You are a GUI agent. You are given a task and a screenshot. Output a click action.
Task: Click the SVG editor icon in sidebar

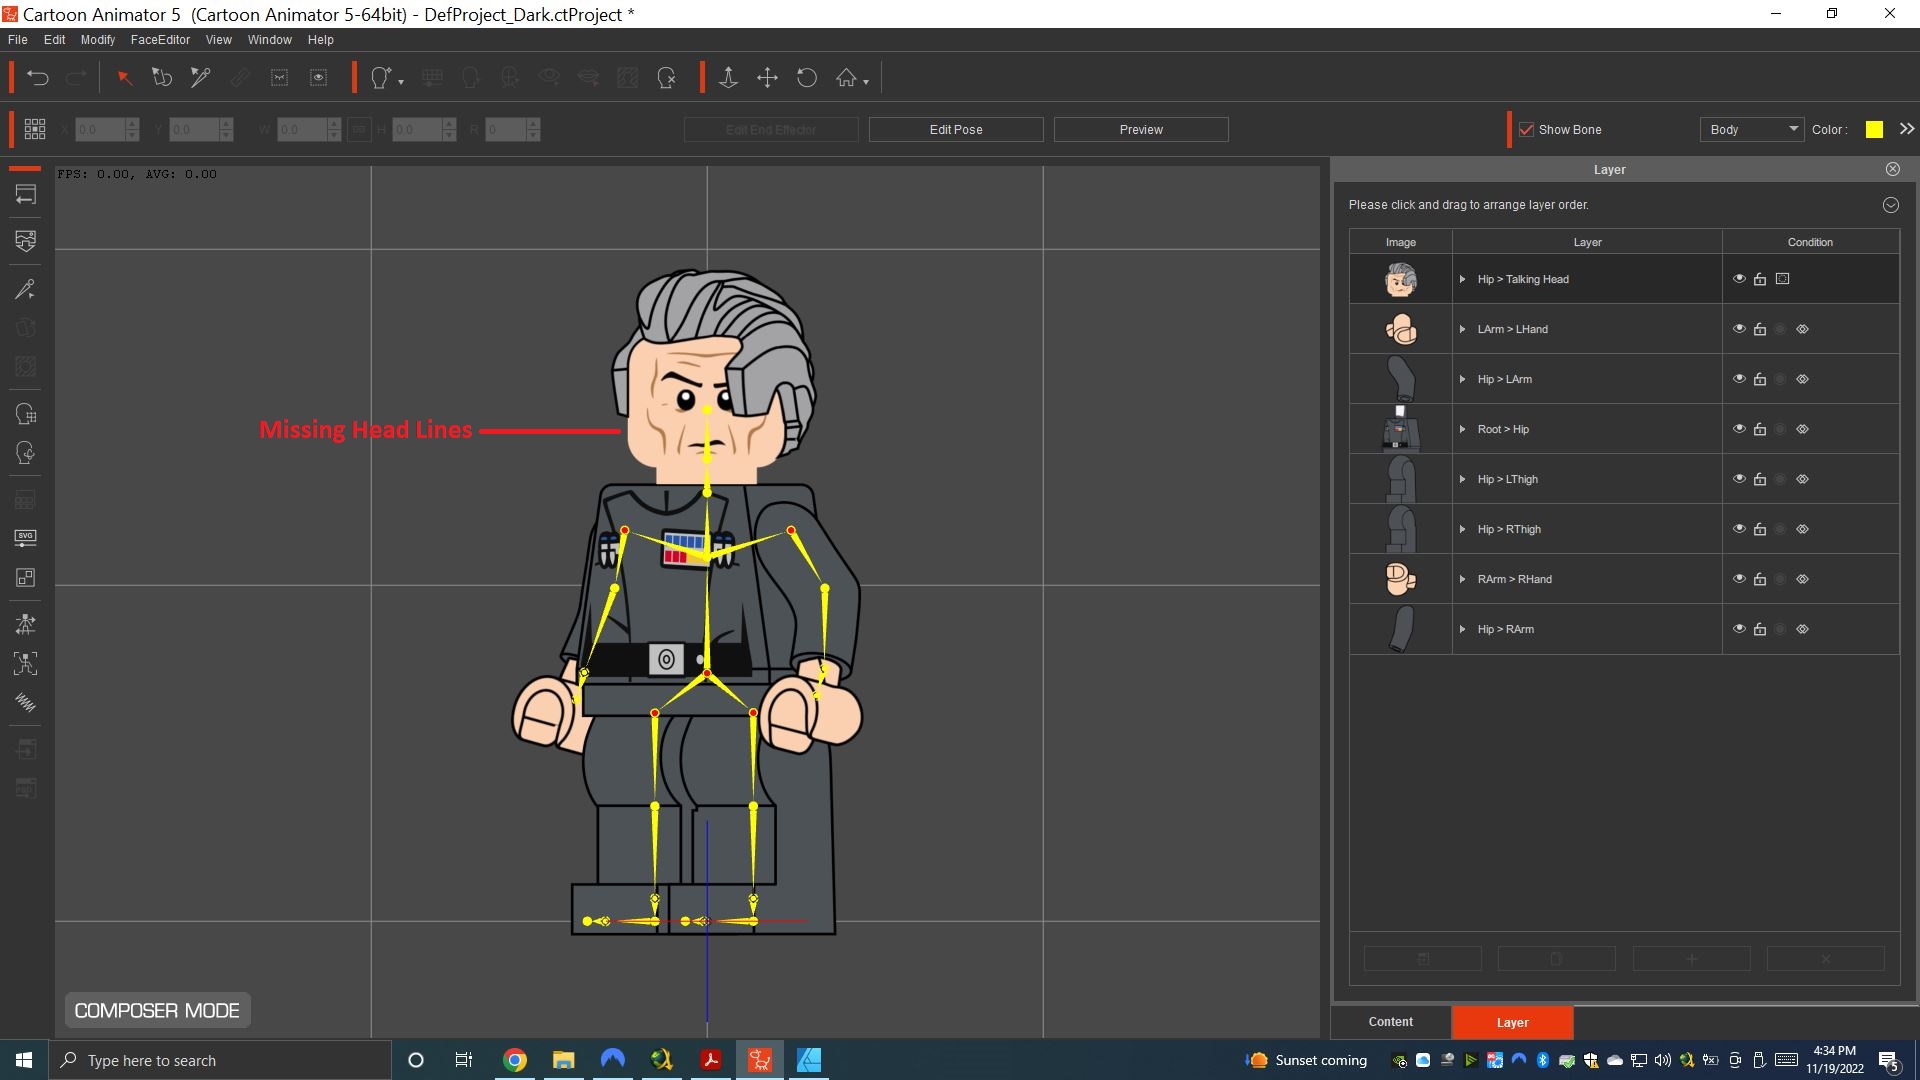(26, 538)
